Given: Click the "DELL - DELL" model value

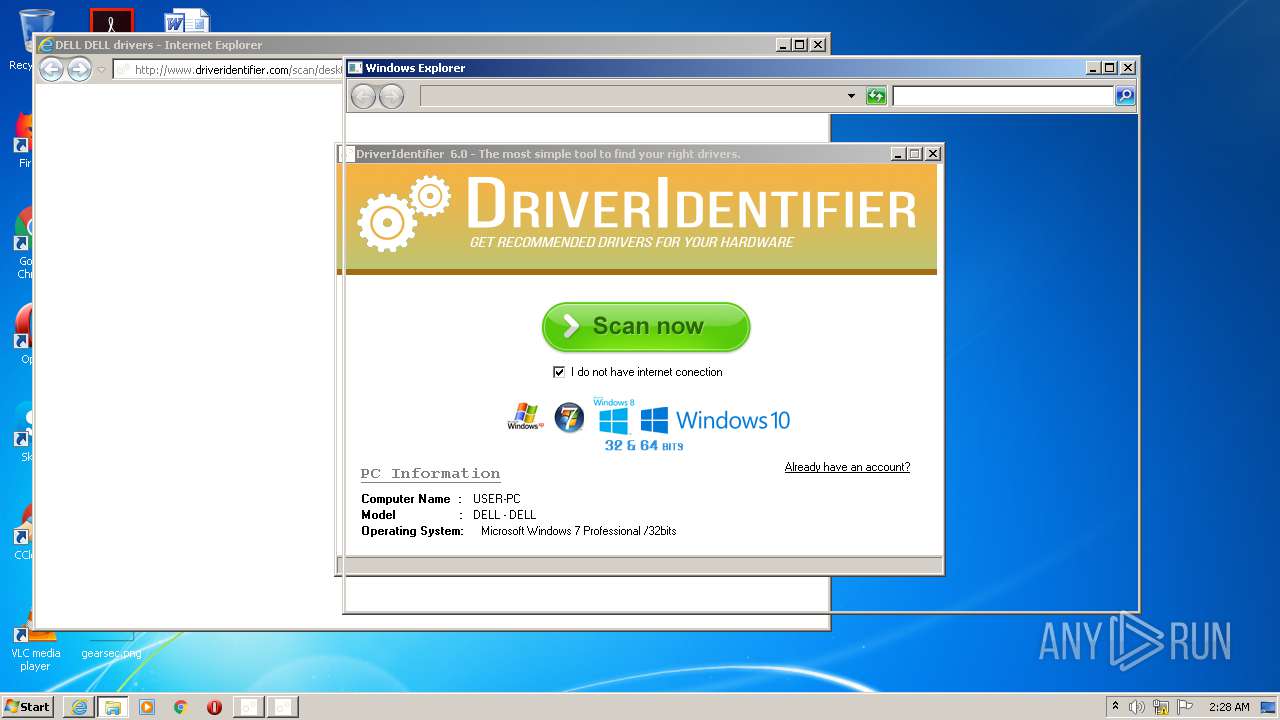Looking at the screenshot, I should pyautogui.click(x=504, y=515).
